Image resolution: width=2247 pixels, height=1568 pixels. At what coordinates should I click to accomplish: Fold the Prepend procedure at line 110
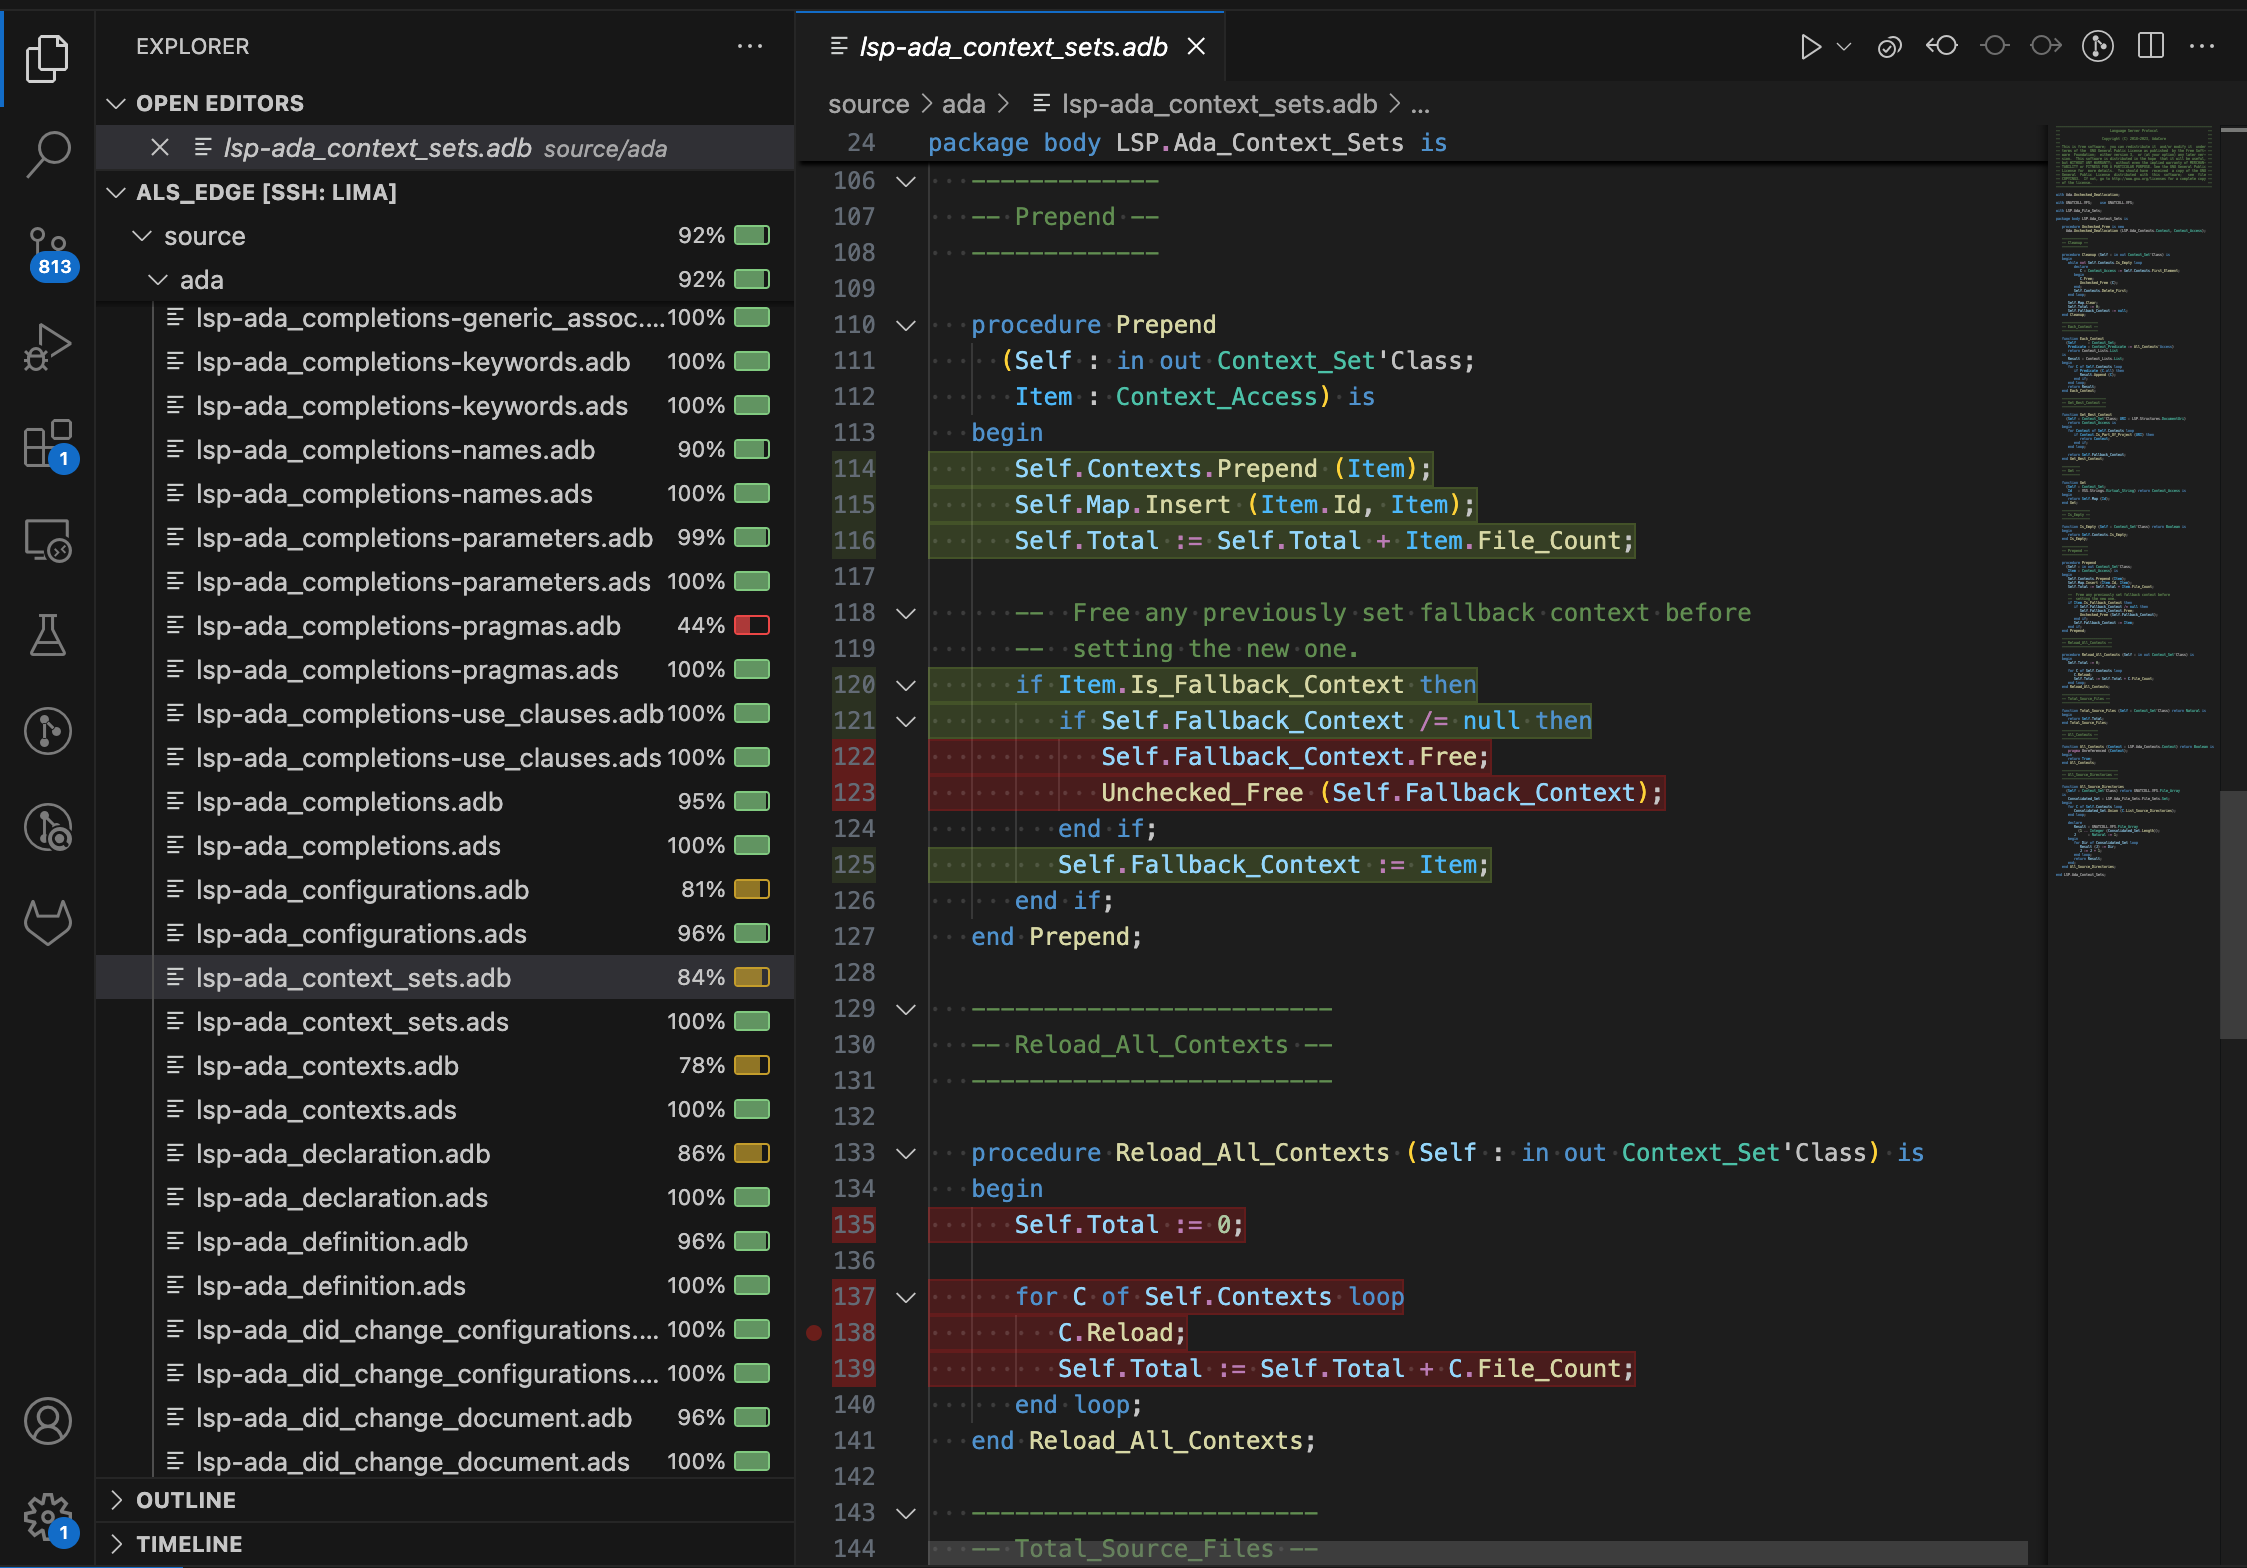tap(906, 325)
